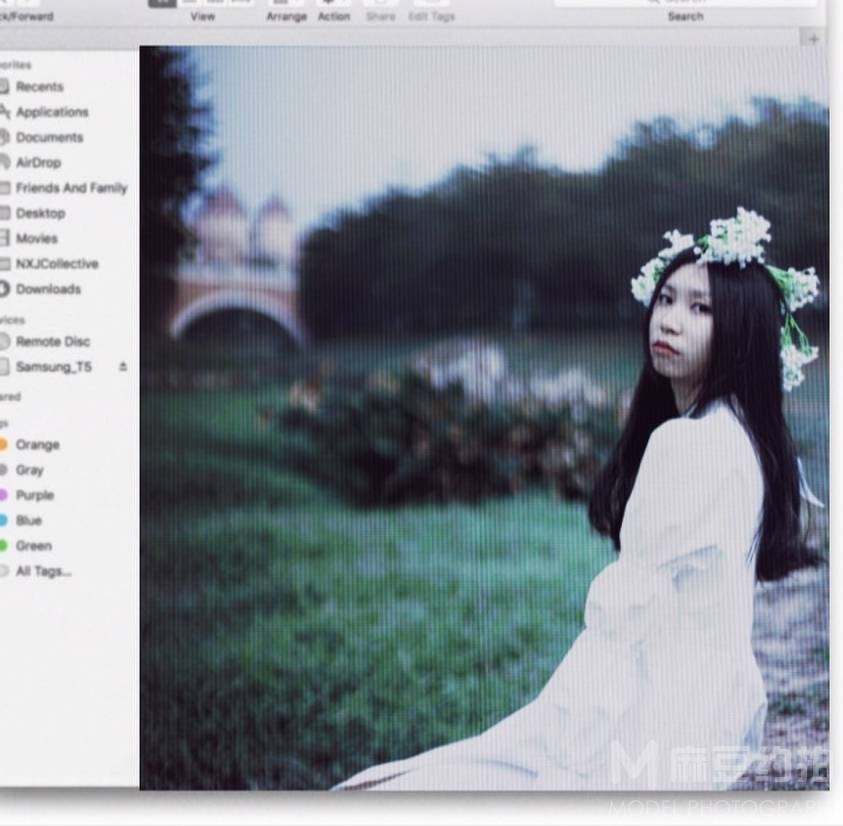Open the Documents sidebar item
This screenshot has width=843, height=826.
(x=49, y=137)
